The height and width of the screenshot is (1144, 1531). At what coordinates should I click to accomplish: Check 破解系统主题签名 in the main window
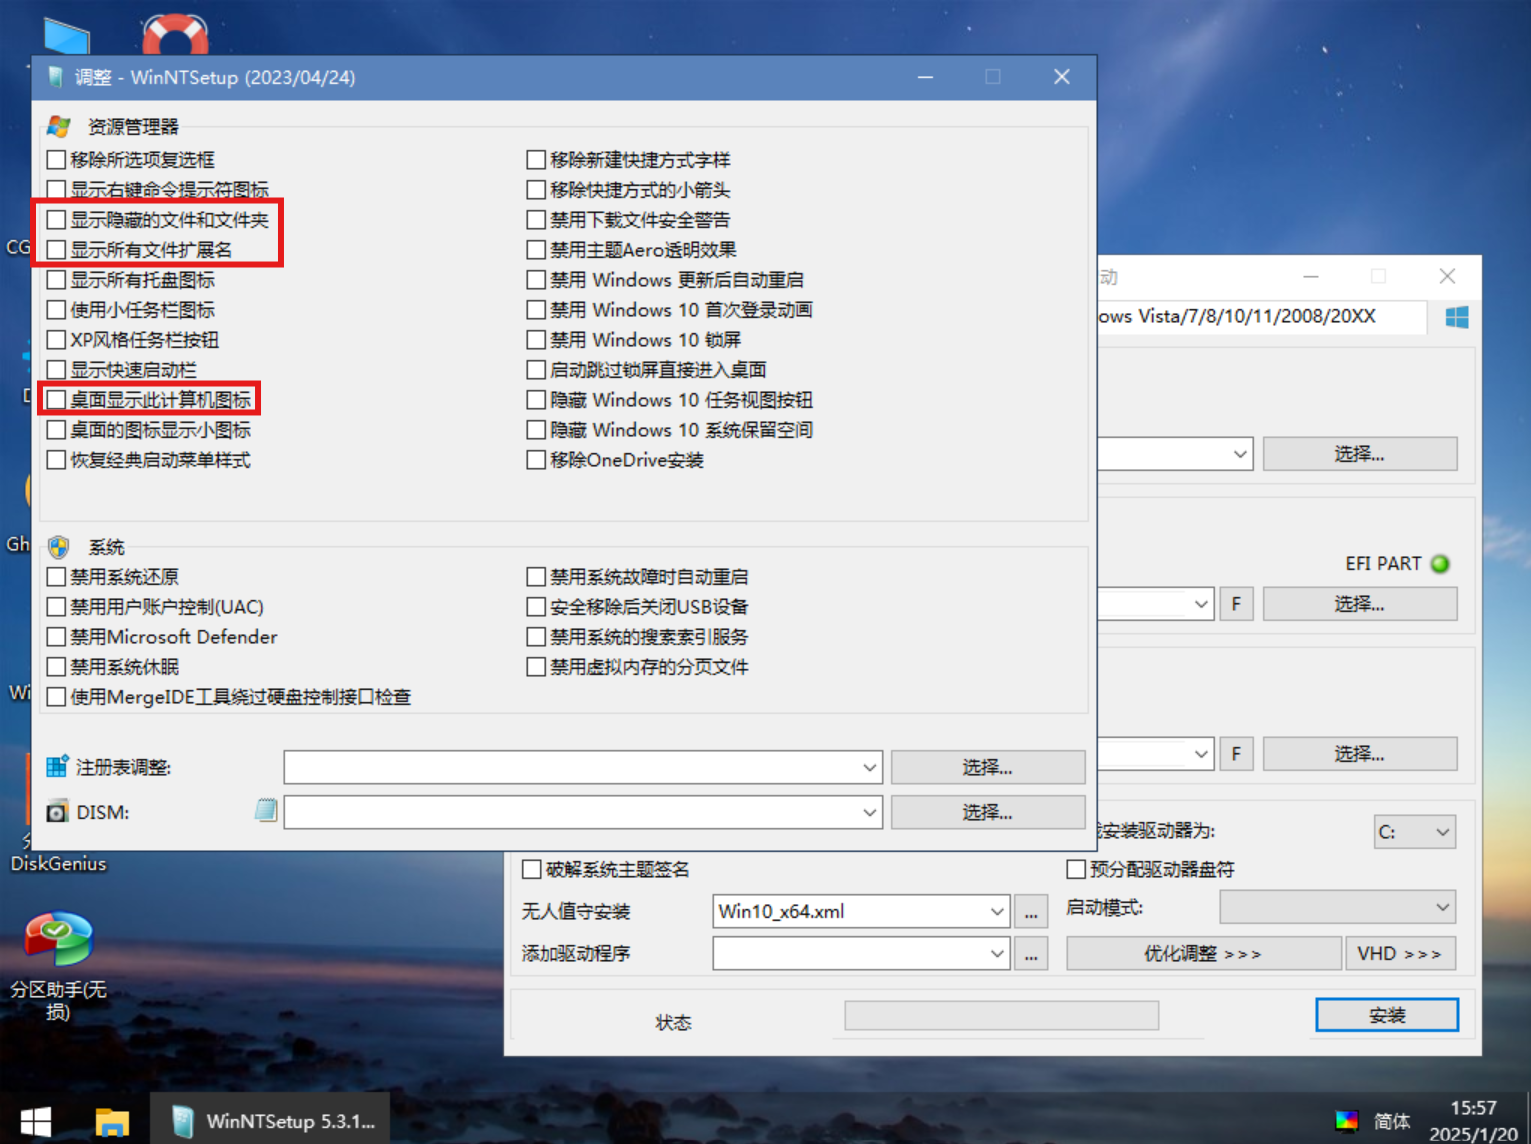532,869
